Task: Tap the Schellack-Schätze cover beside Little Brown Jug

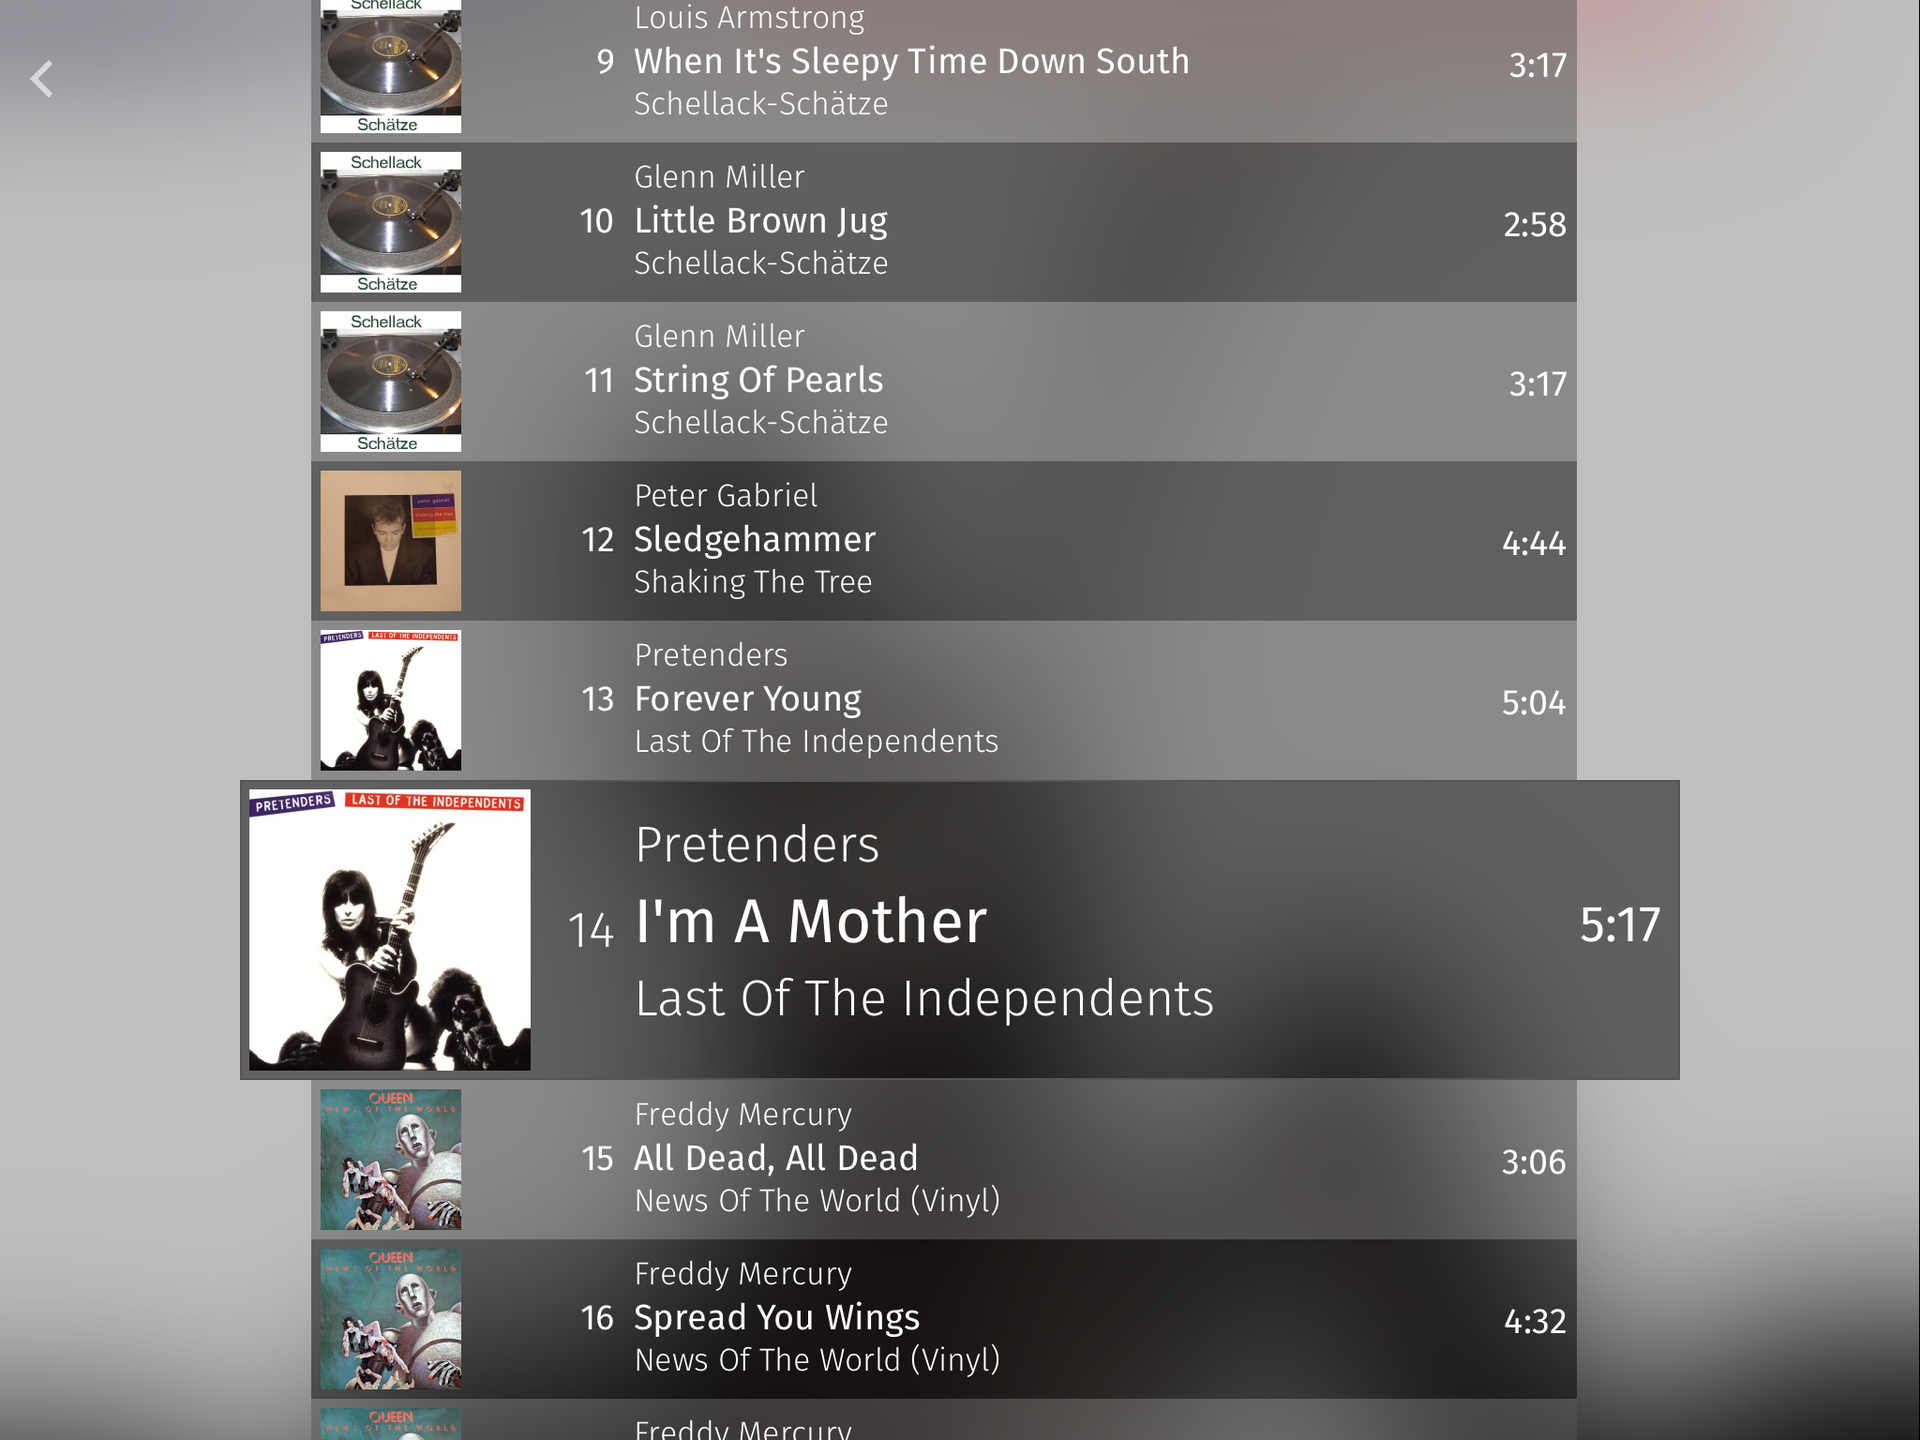Action: pos(390,222)
